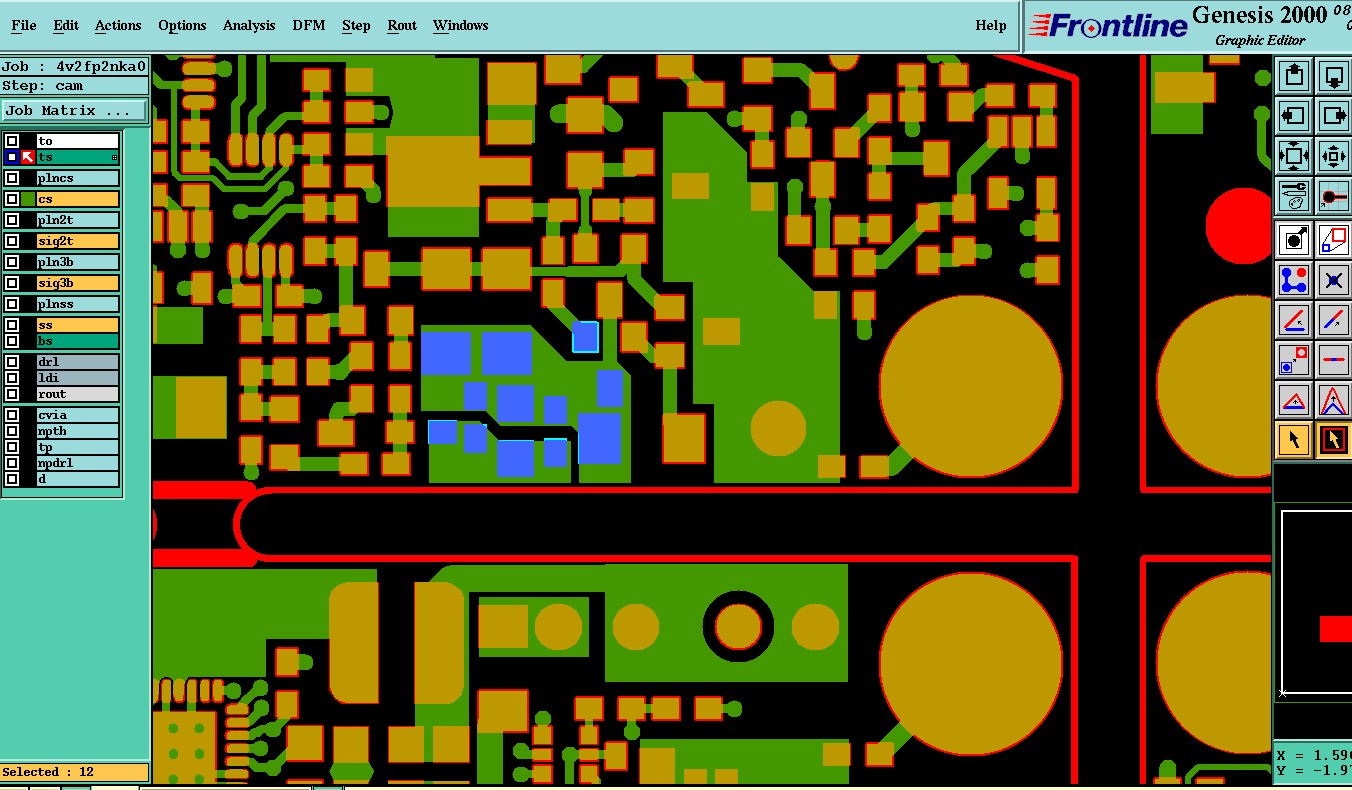Viewport: 1352px width, 790px height.
Task: Select the 'sig3b' layer name
Action: (x=78, y=283)
